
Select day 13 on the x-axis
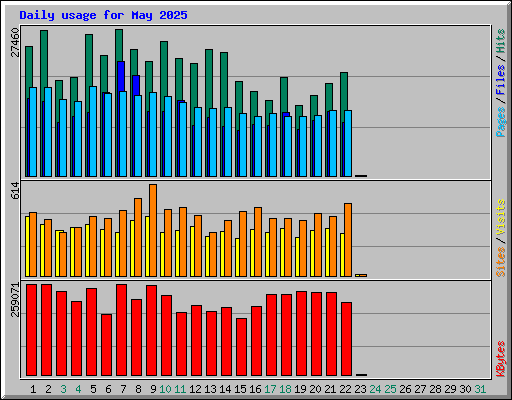click(x=210, y=389)
